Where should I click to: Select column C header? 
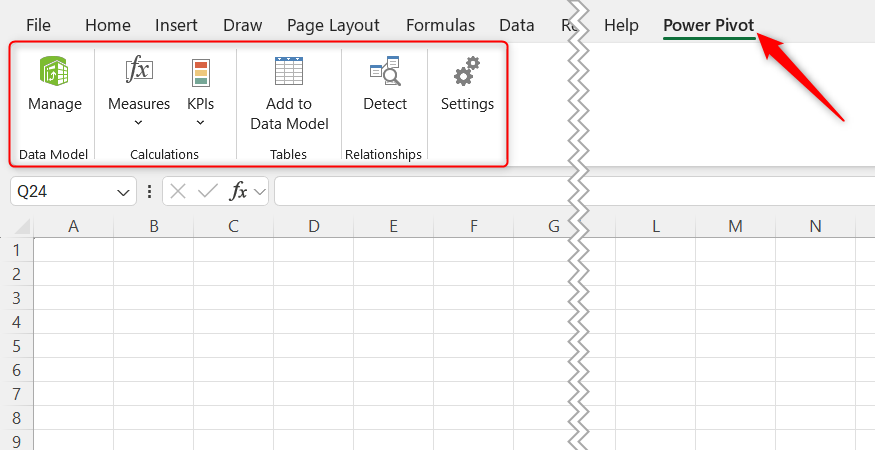click(233, 226)
